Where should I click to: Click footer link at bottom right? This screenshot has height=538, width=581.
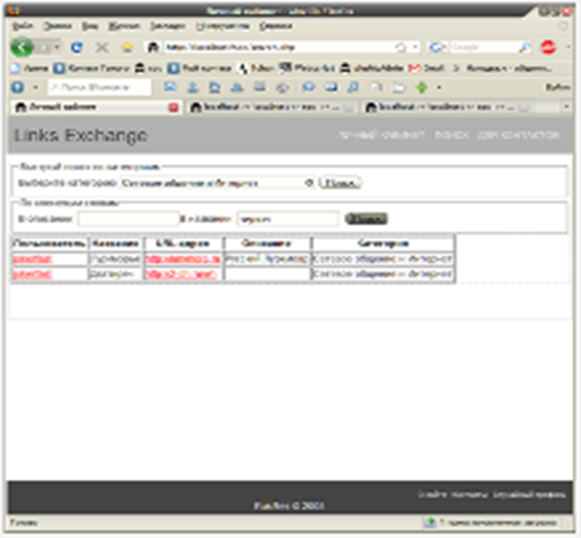(x=529, y=495)
